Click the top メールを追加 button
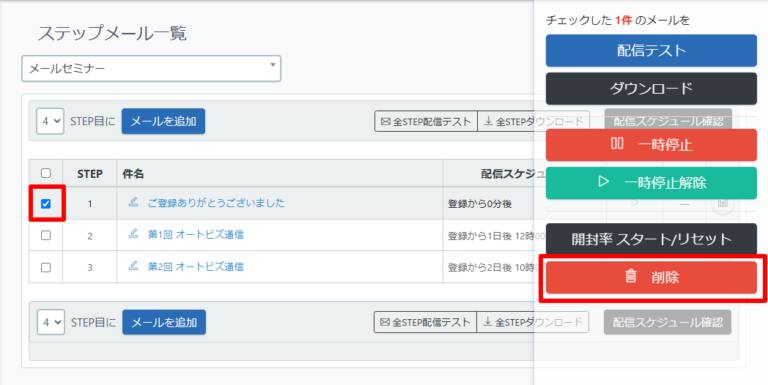Viewport: 768px width, 385px height. click(163, 121)
